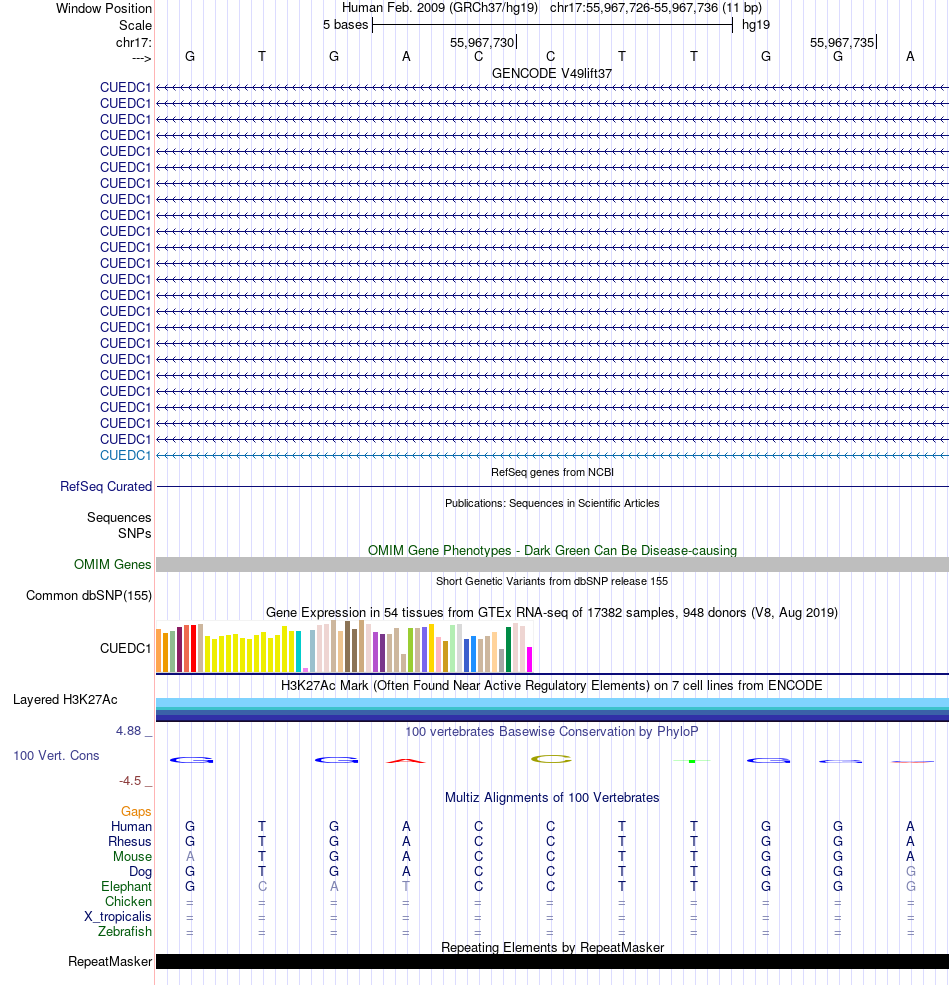The width and height of the screenshot is (950, 985).
Task: Click the Mouse alignment row label
Action: tap(133, 857)
